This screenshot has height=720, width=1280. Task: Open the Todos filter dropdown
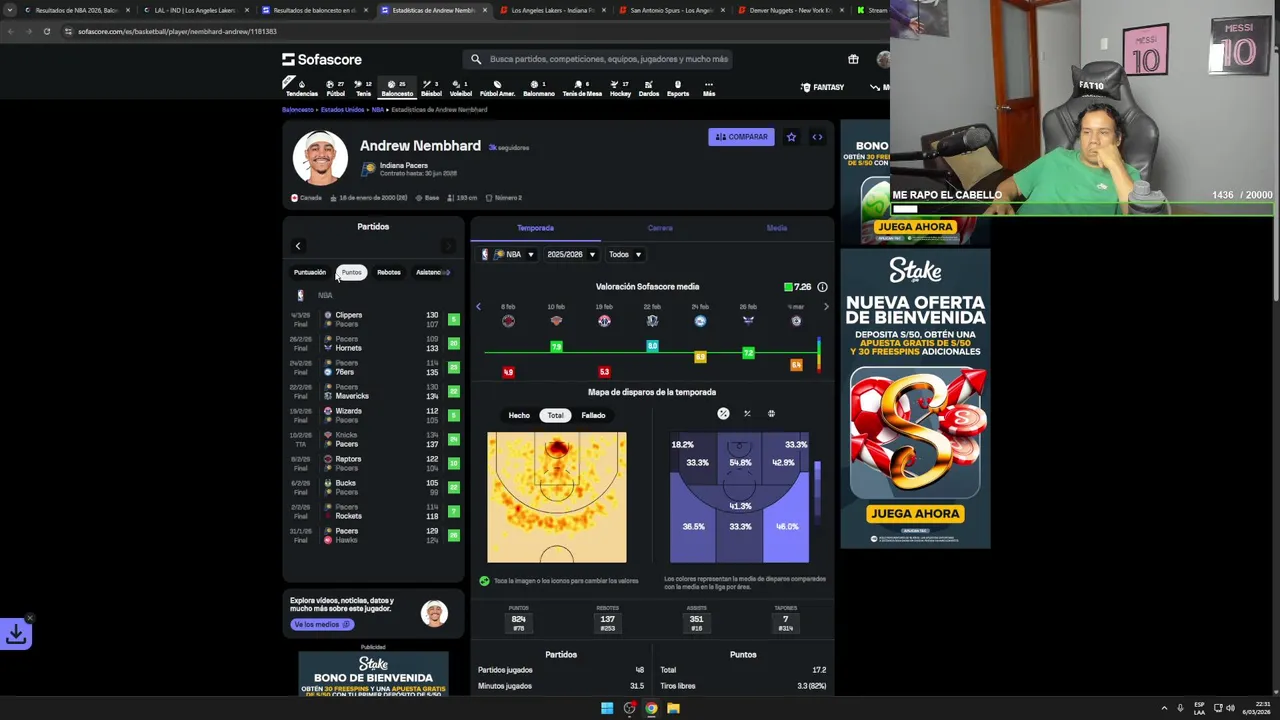(x=624, y=255)
